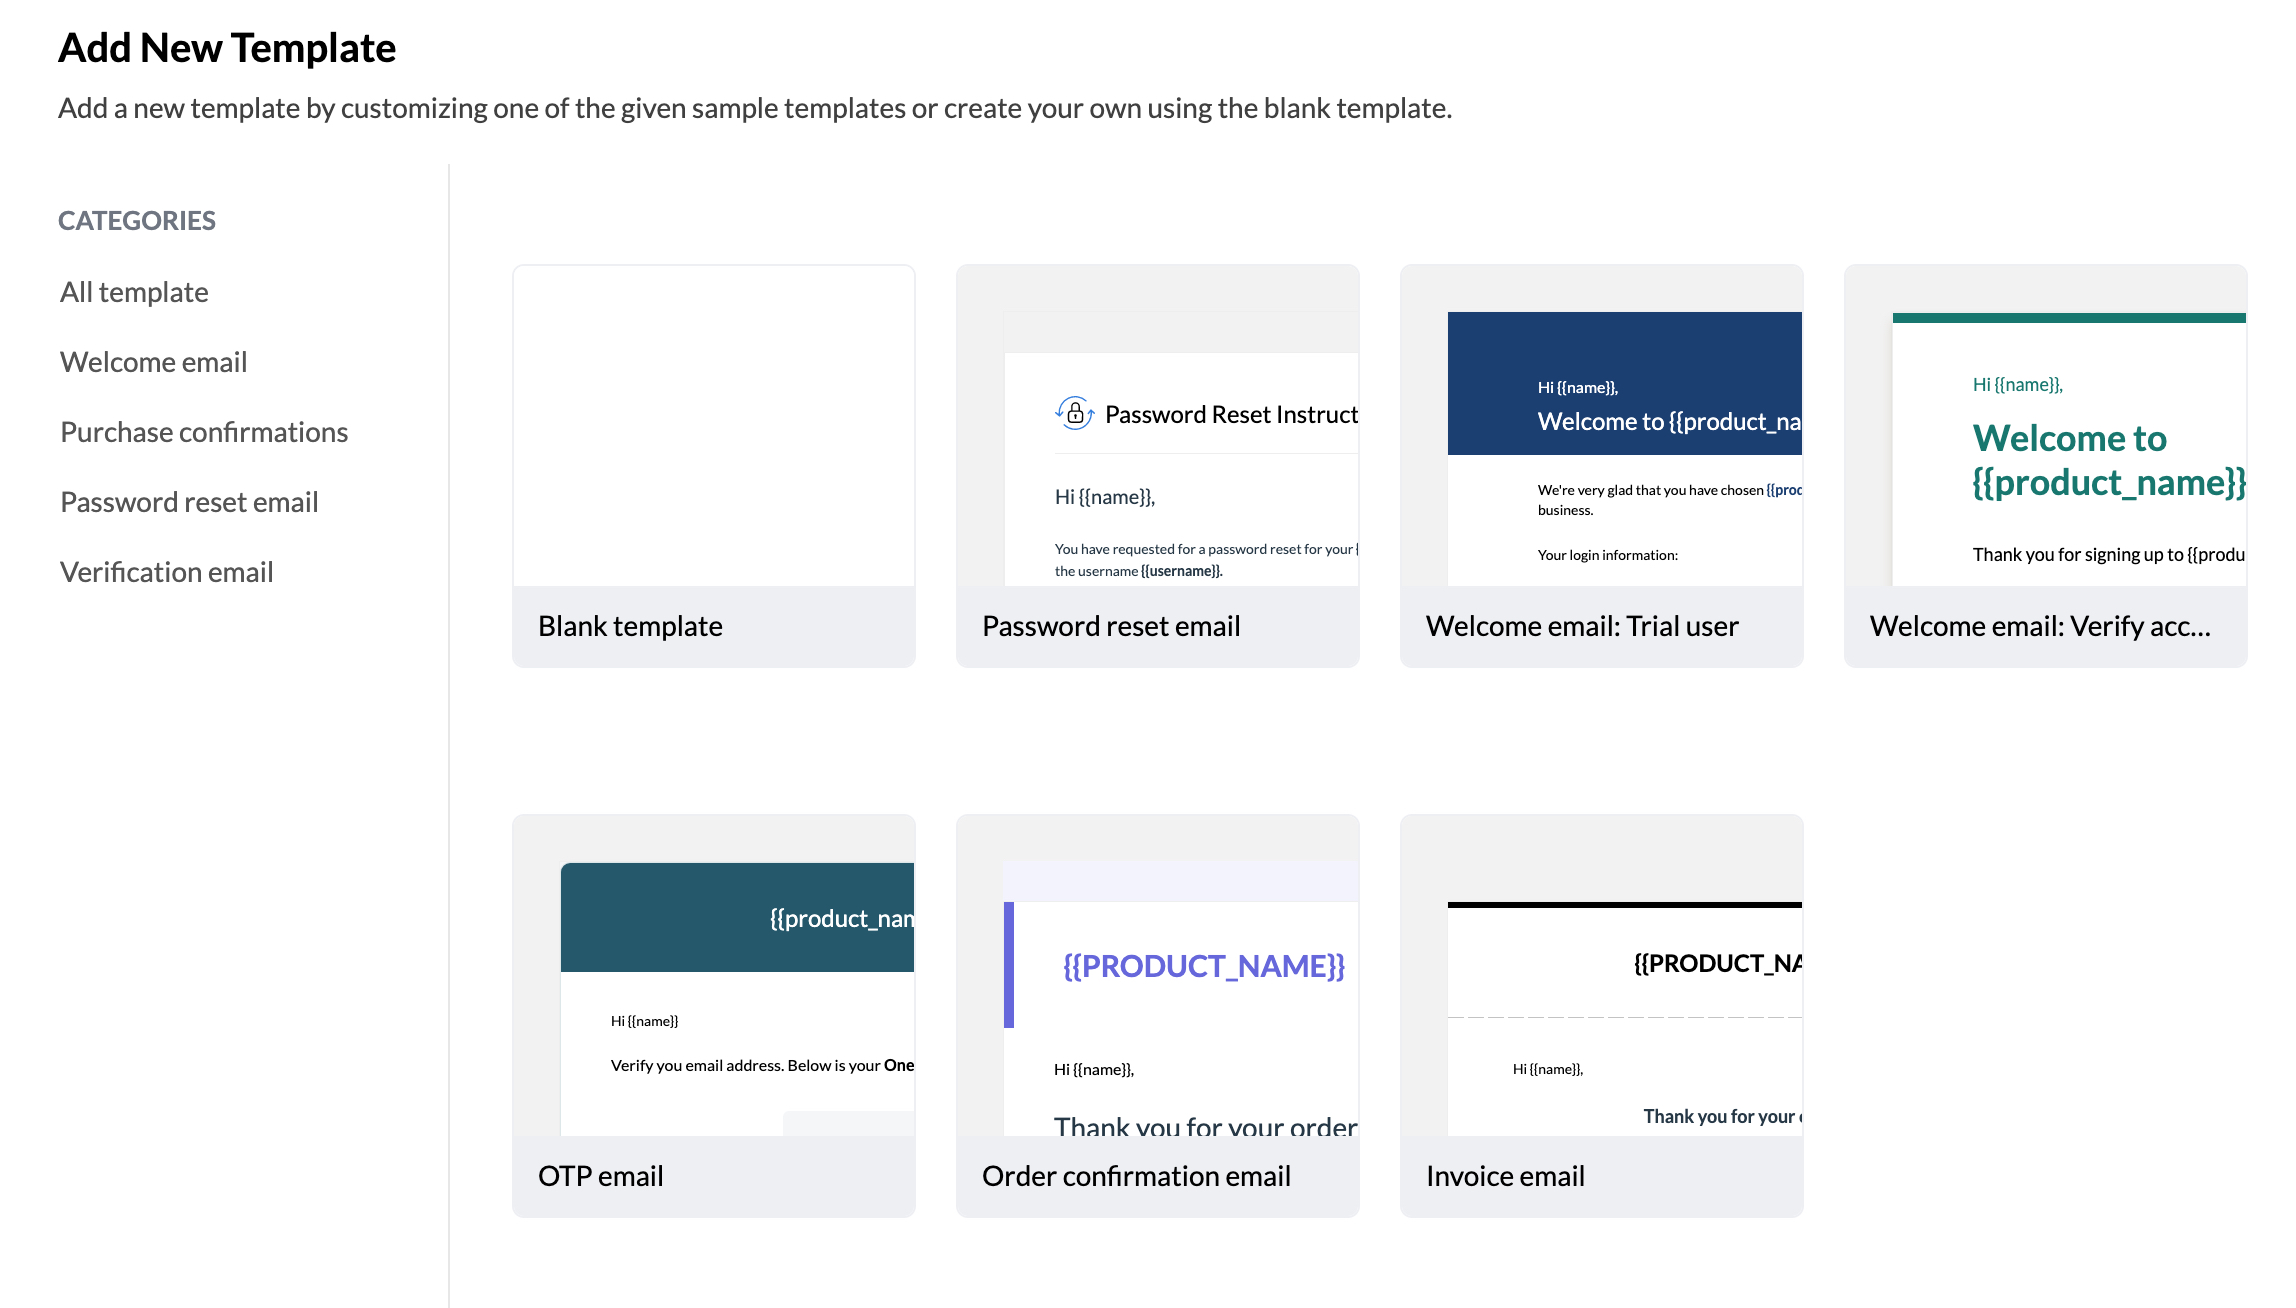Screen dimensions: 2296x1308
Task: Select the Verification email category
Action: tap(166, 571)
